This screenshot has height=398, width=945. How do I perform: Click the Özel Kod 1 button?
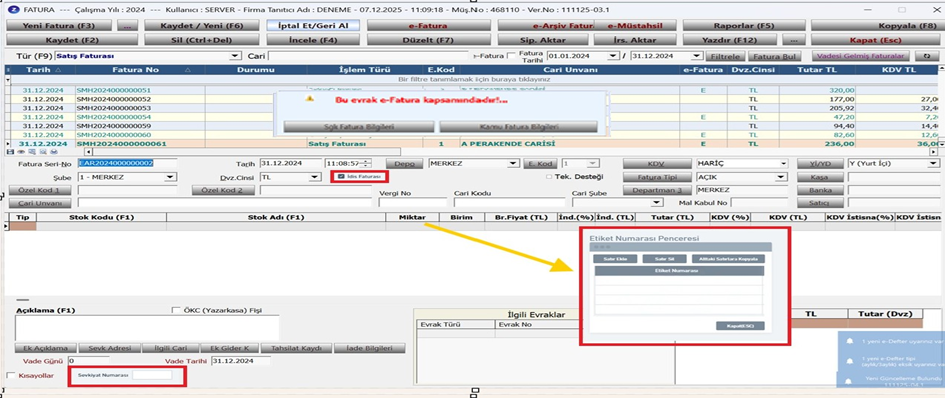[40, 190]
